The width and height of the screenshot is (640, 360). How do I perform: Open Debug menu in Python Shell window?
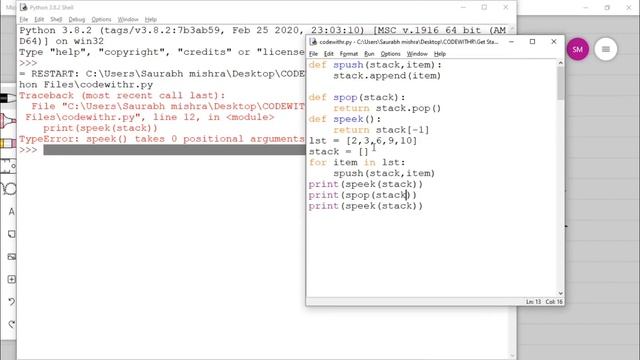[x=77, y=19]
